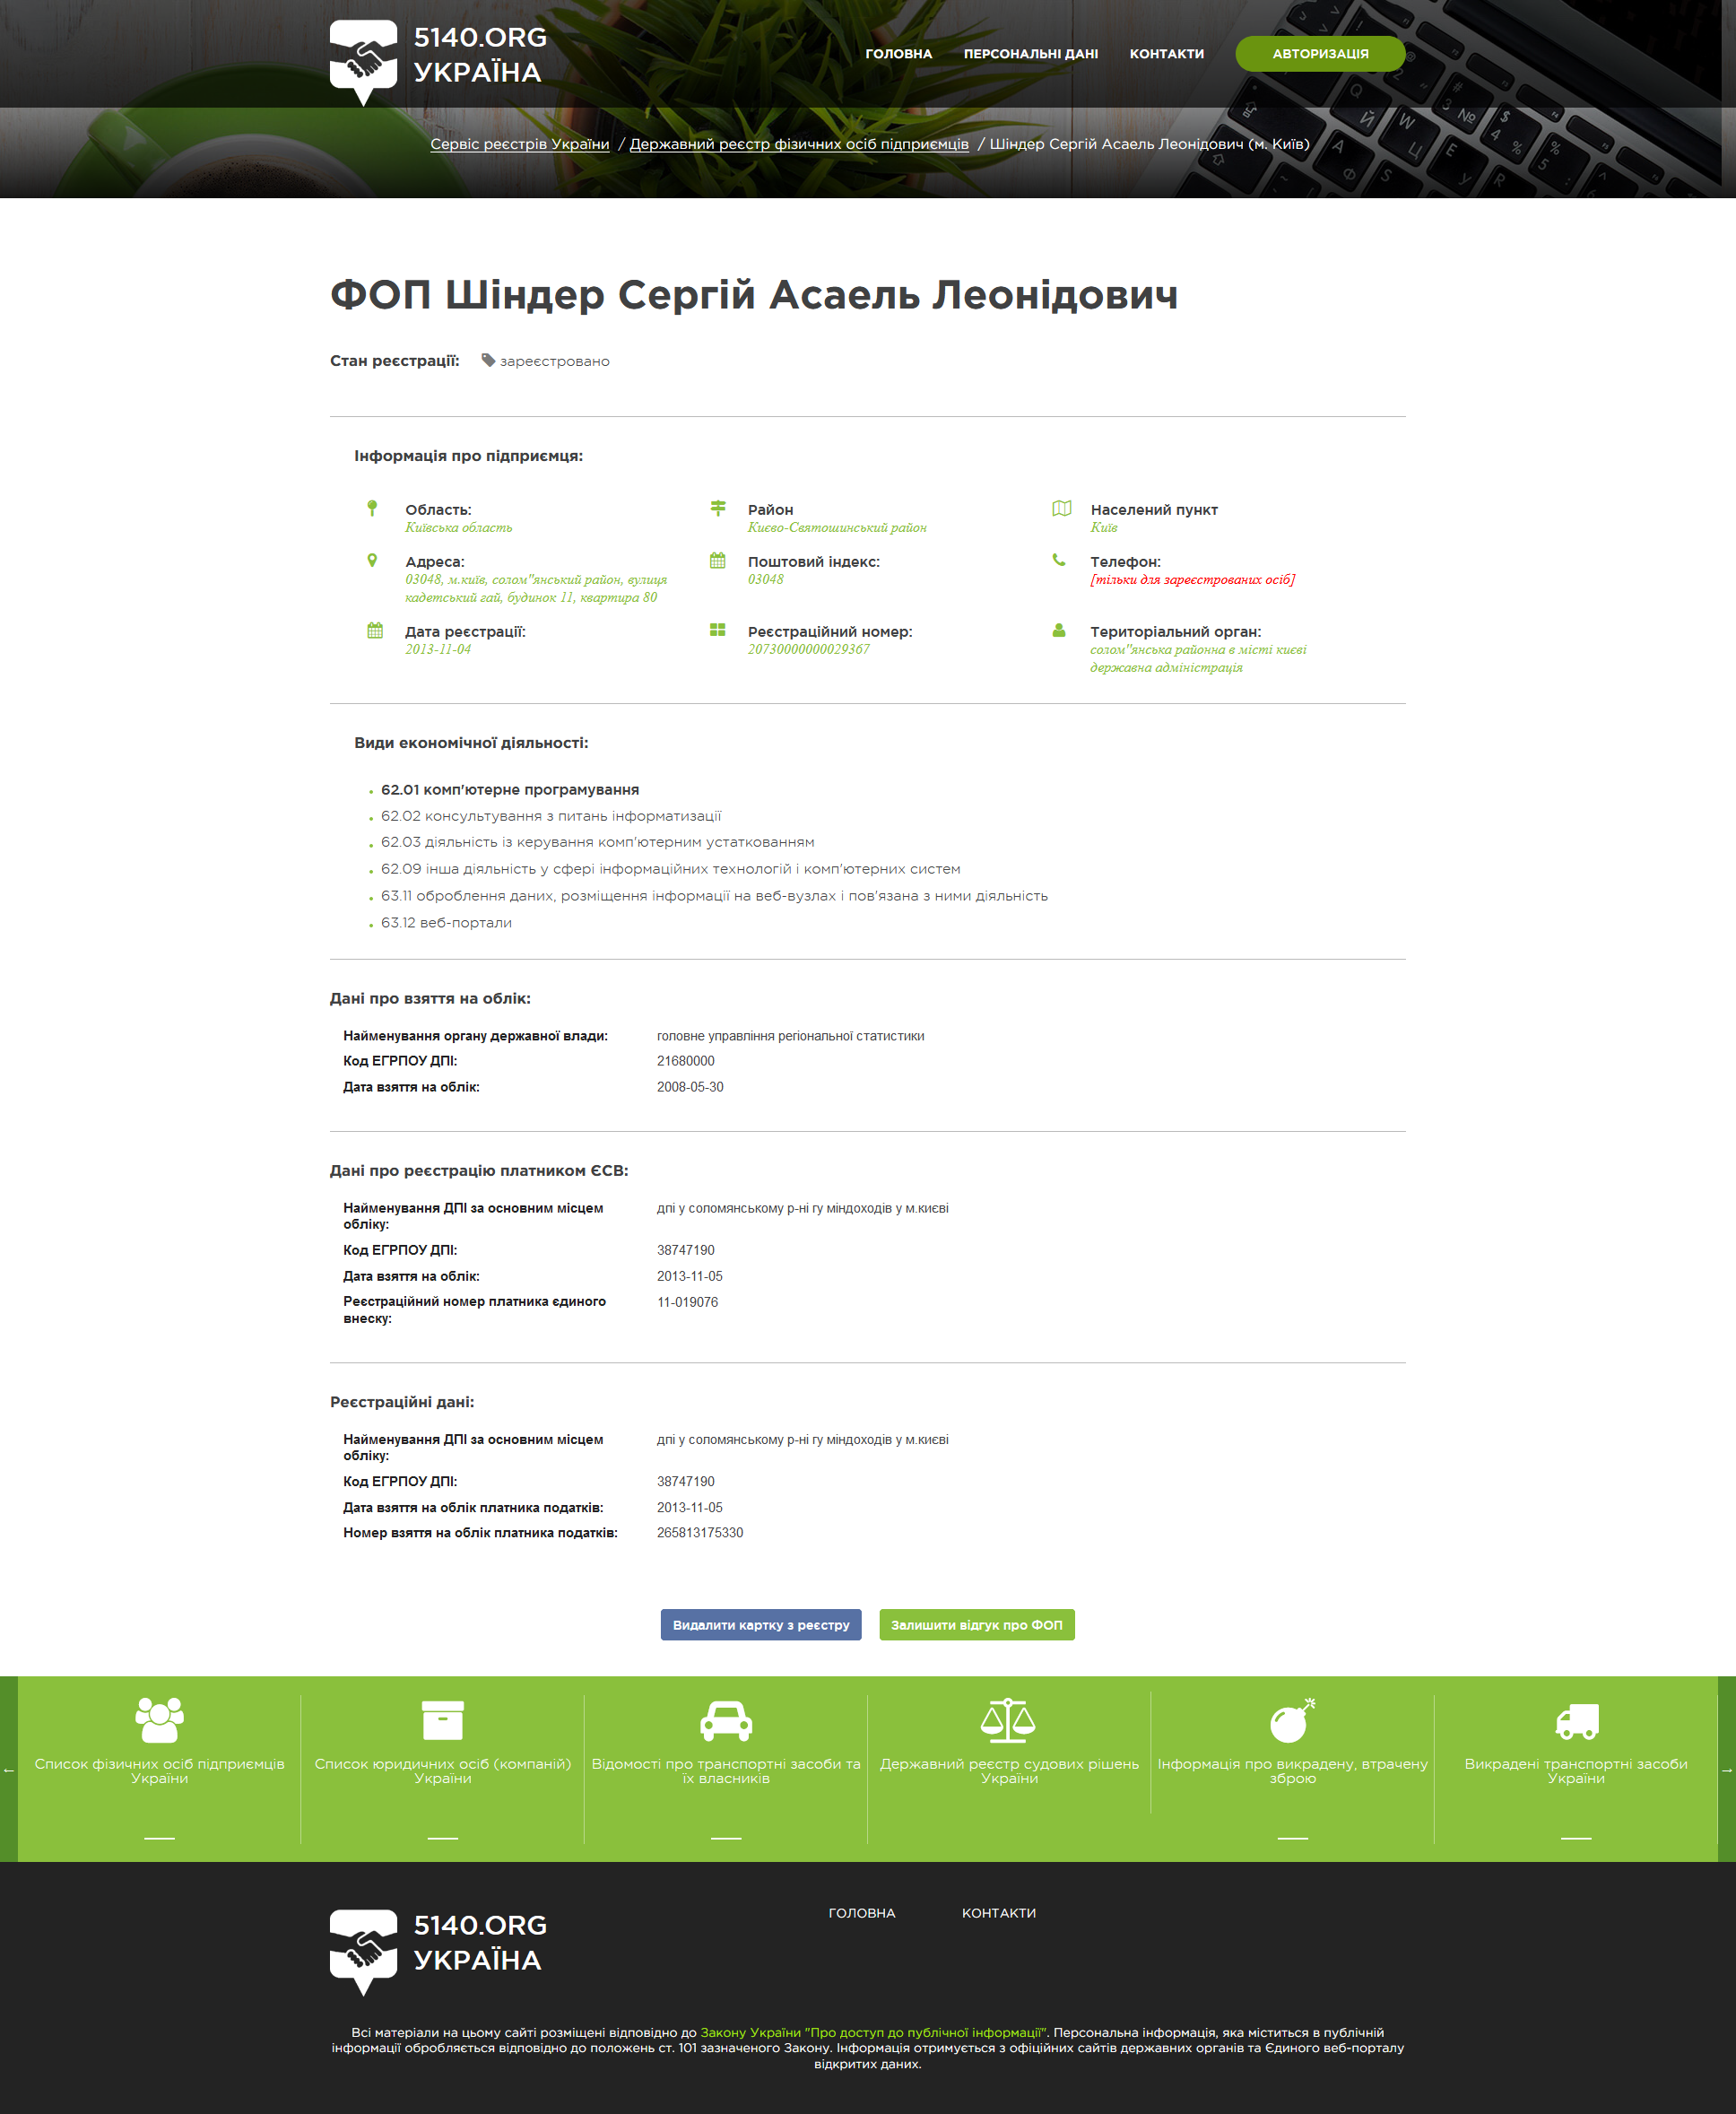
Task: Click the left carousel arrow in green bar
Action: [8, 1770]
